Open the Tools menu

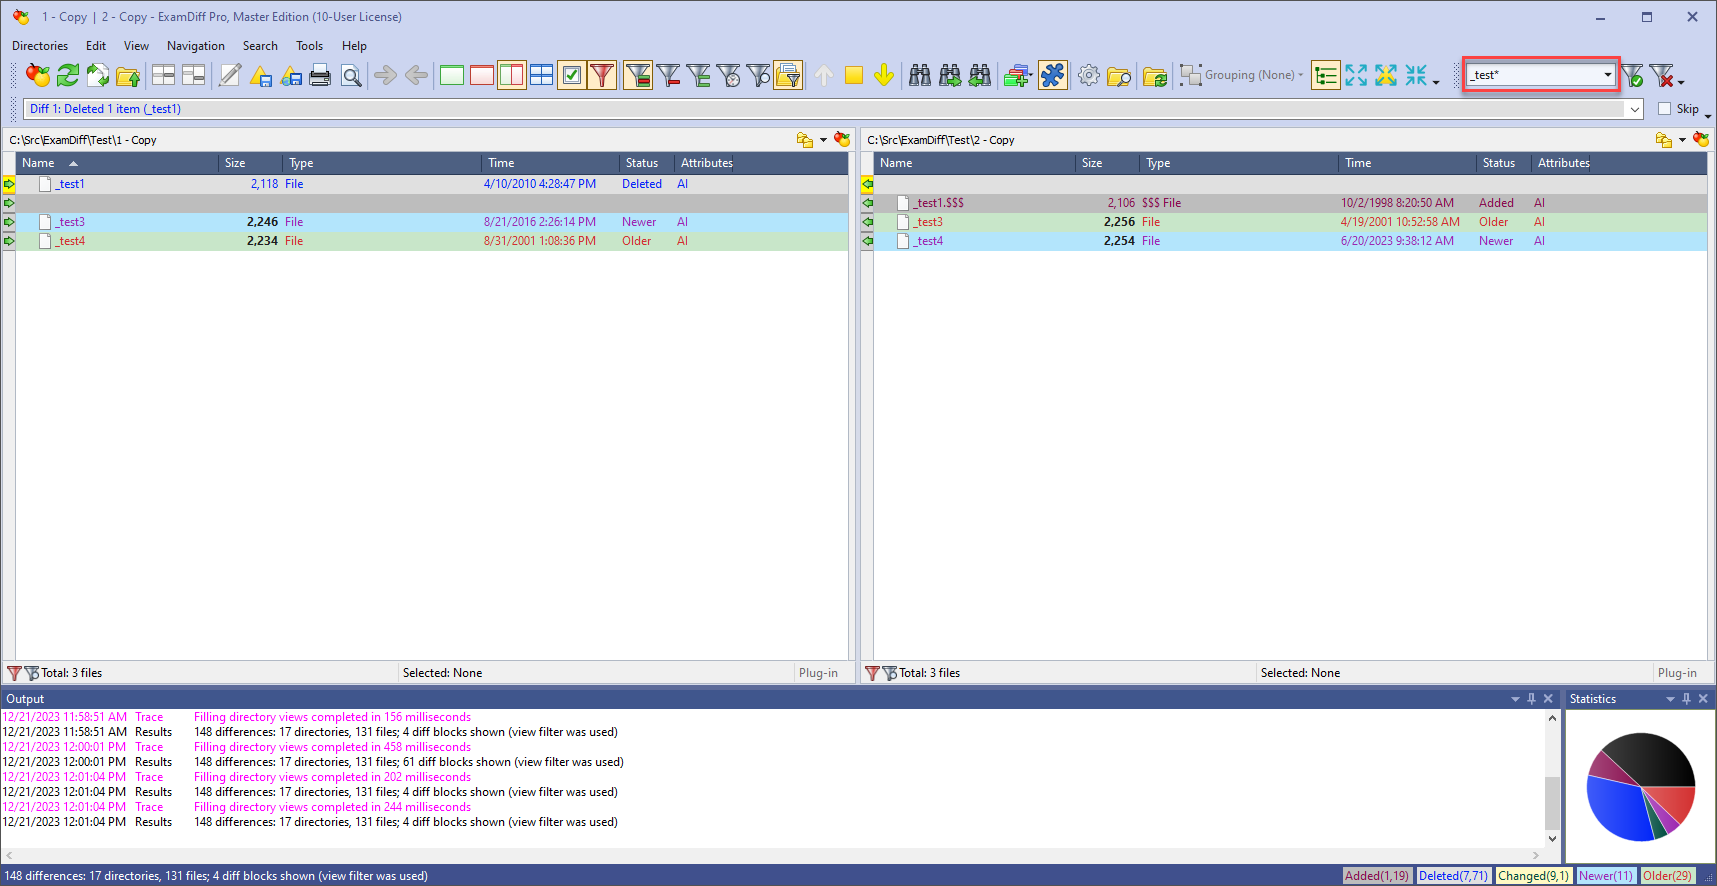point(309,46)
